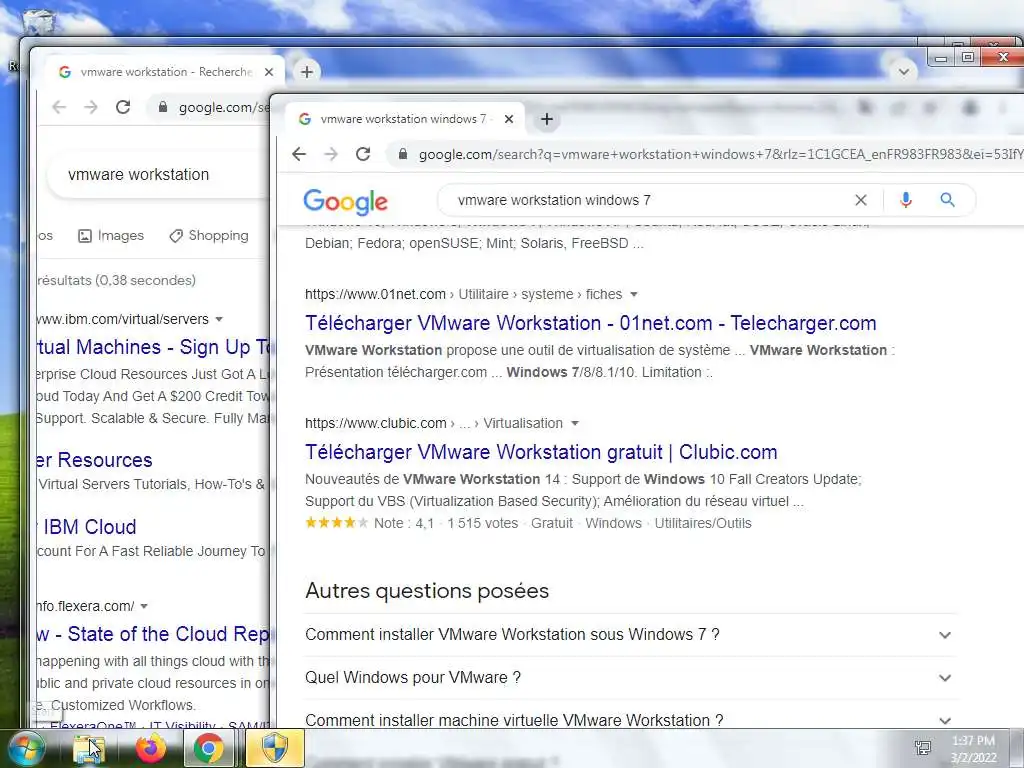Reload the page in back Chrome window
The image size is (1024, 768).
pyautogui.click(x=123, y=107)
